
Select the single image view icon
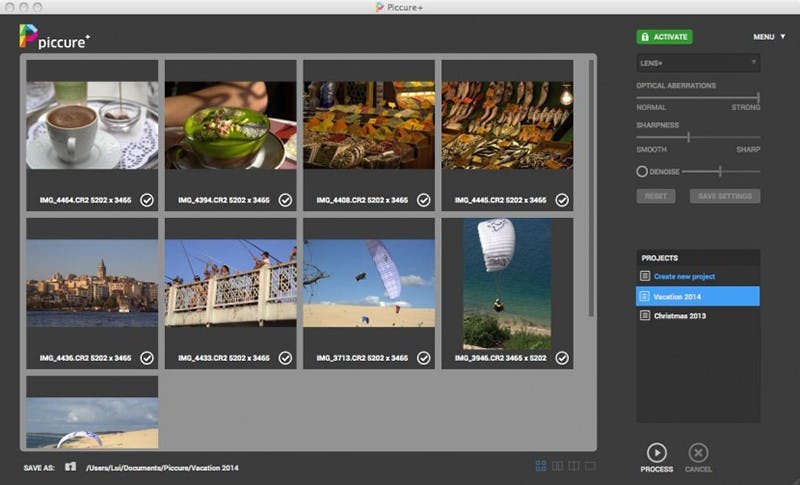[590, 466]
